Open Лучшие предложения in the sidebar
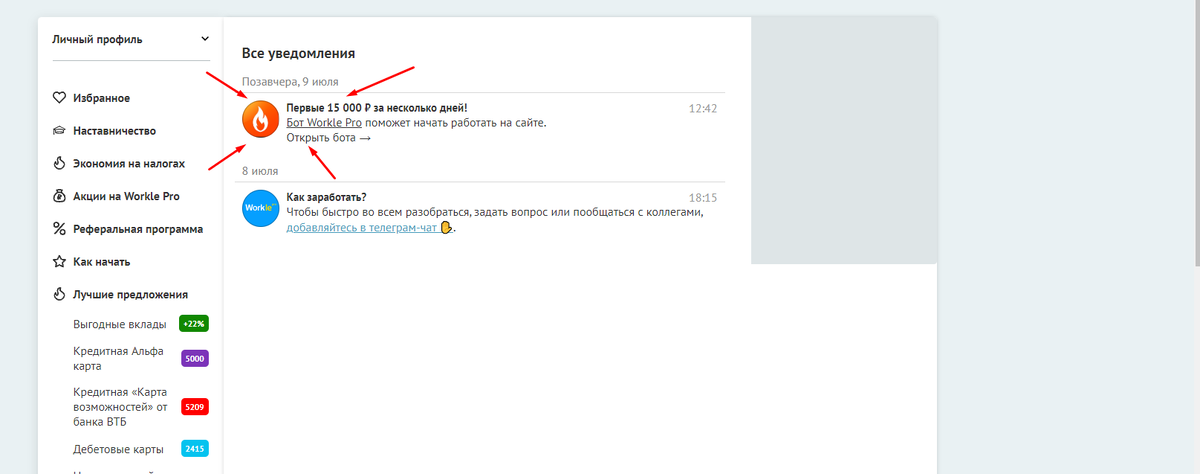1200x474 pixels. point(130,294)
